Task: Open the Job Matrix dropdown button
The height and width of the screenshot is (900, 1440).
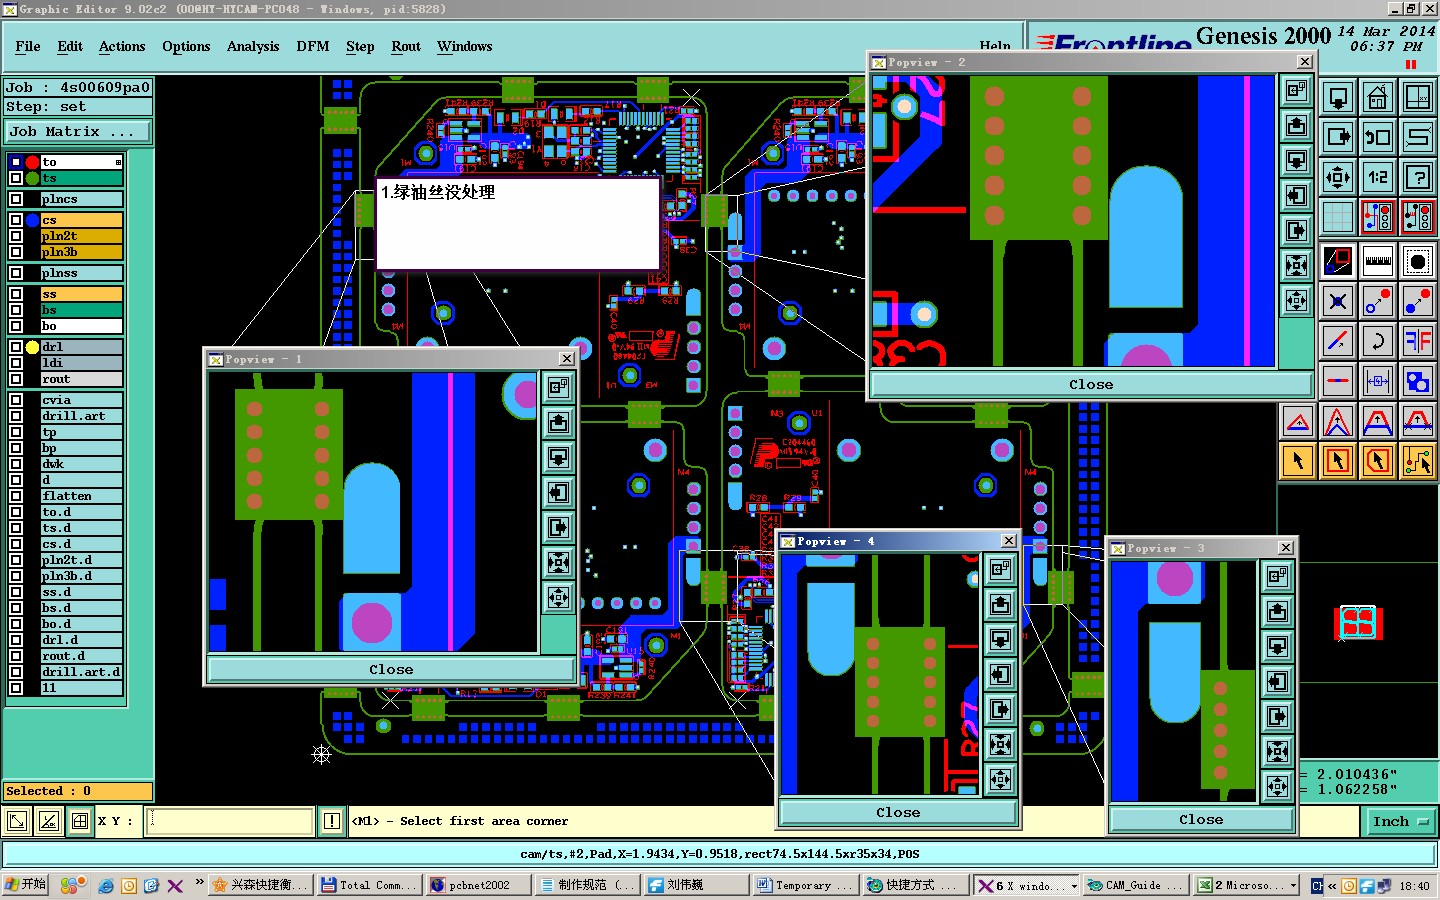Action: [77, 131]
